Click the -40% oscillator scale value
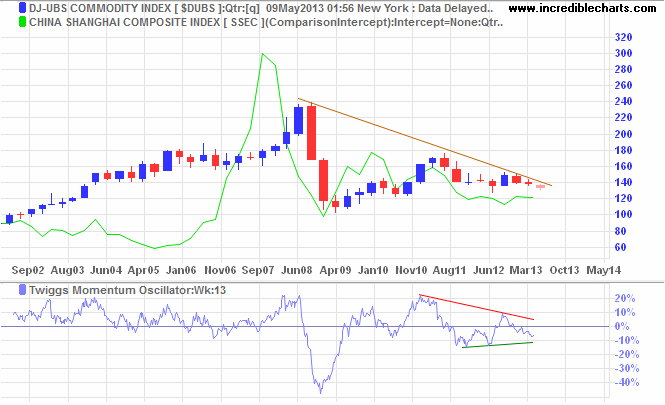Image resolution: width=665 pixels, height=405 pixels. pos(626,383)
